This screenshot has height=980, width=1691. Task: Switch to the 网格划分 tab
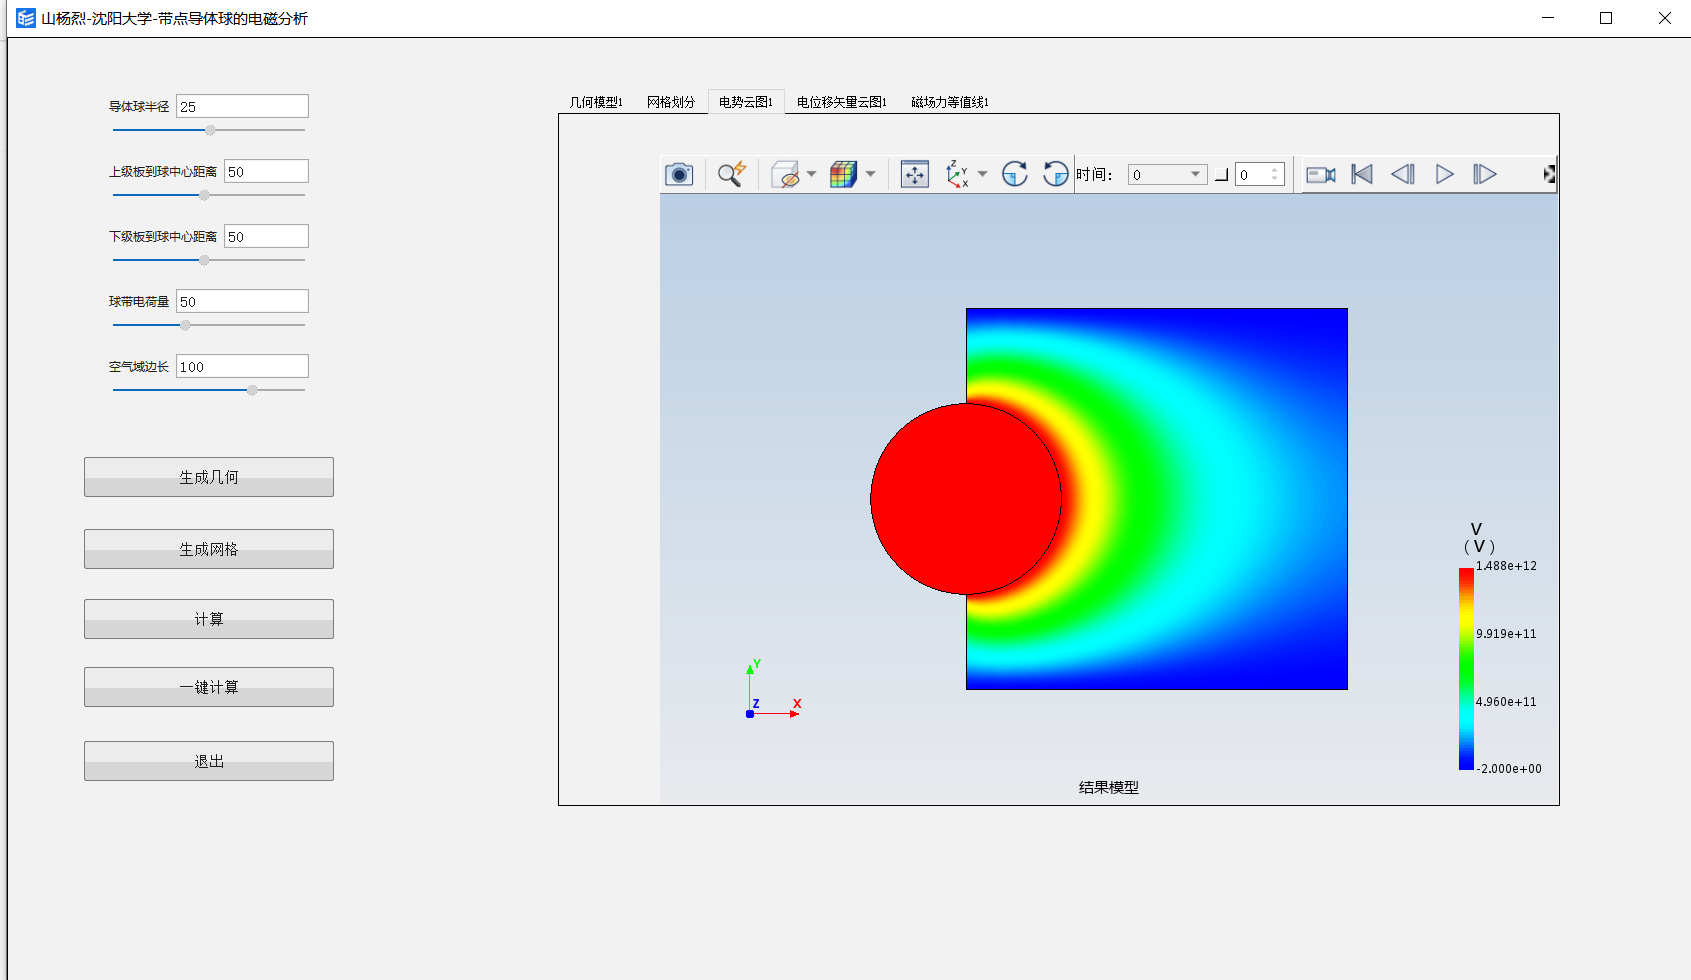(670, 102)
